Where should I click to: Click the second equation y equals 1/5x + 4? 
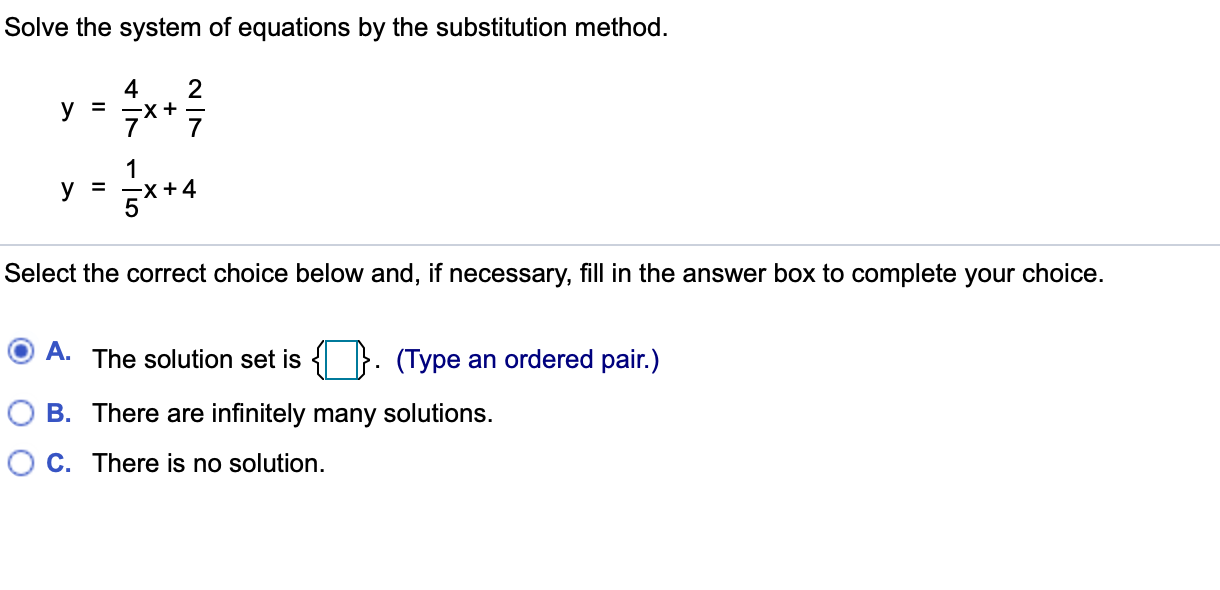(128, 188)
